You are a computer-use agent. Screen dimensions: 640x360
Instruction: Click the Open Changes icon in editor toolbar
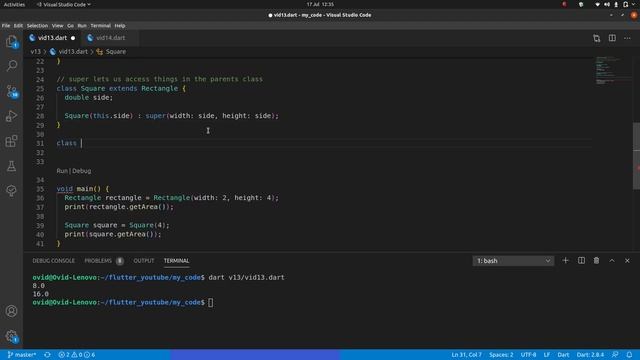[597, 38]
